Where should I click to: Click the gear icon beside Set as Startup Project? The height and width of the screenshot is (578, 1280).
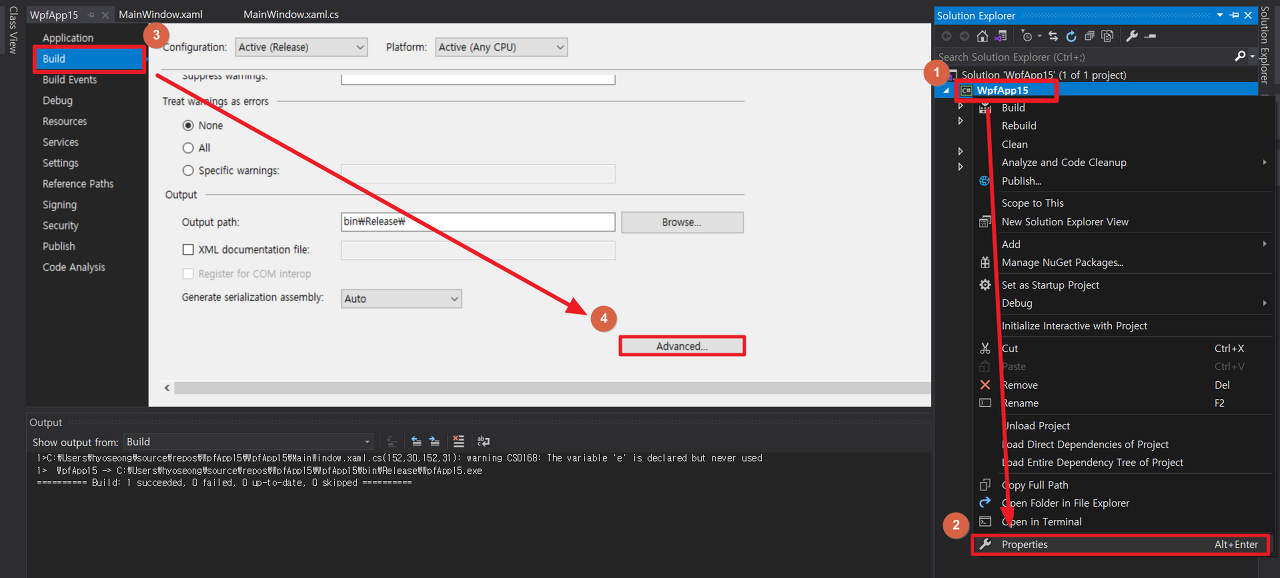985,285
